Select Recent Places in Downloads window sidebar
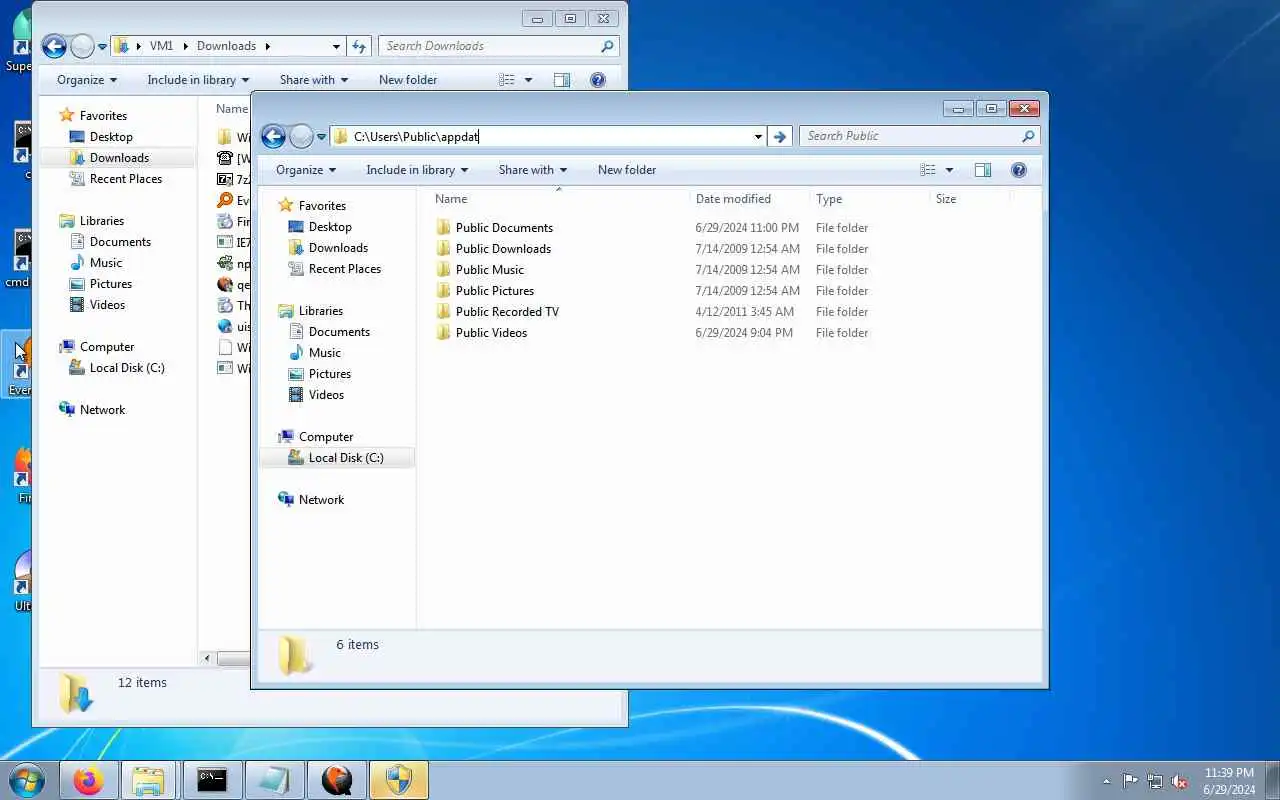The height and width of the screenshot is (800, 1280). click(125, 179)
